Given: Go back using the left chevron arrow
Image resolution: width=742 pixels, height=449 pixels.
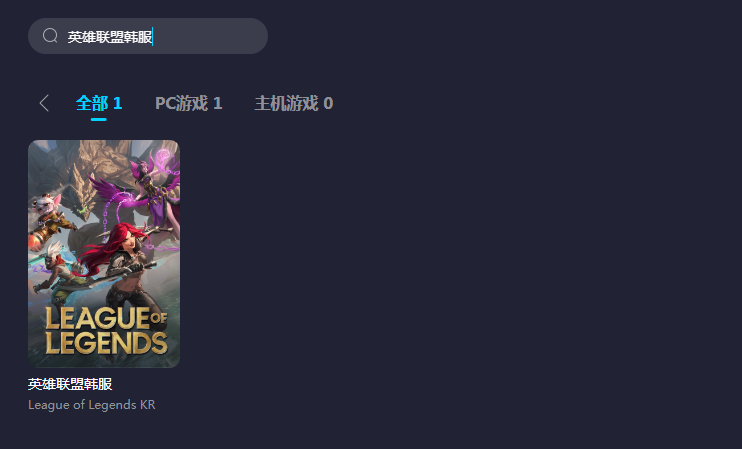Looking at the screenshot, I should click(44, 103).
